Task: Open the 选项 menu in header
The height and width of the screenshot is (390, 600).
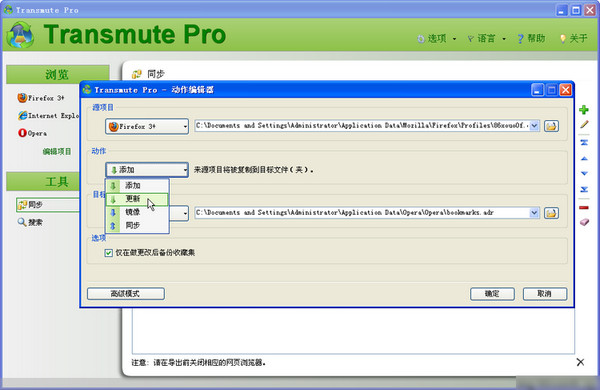Action: point(436,38)
